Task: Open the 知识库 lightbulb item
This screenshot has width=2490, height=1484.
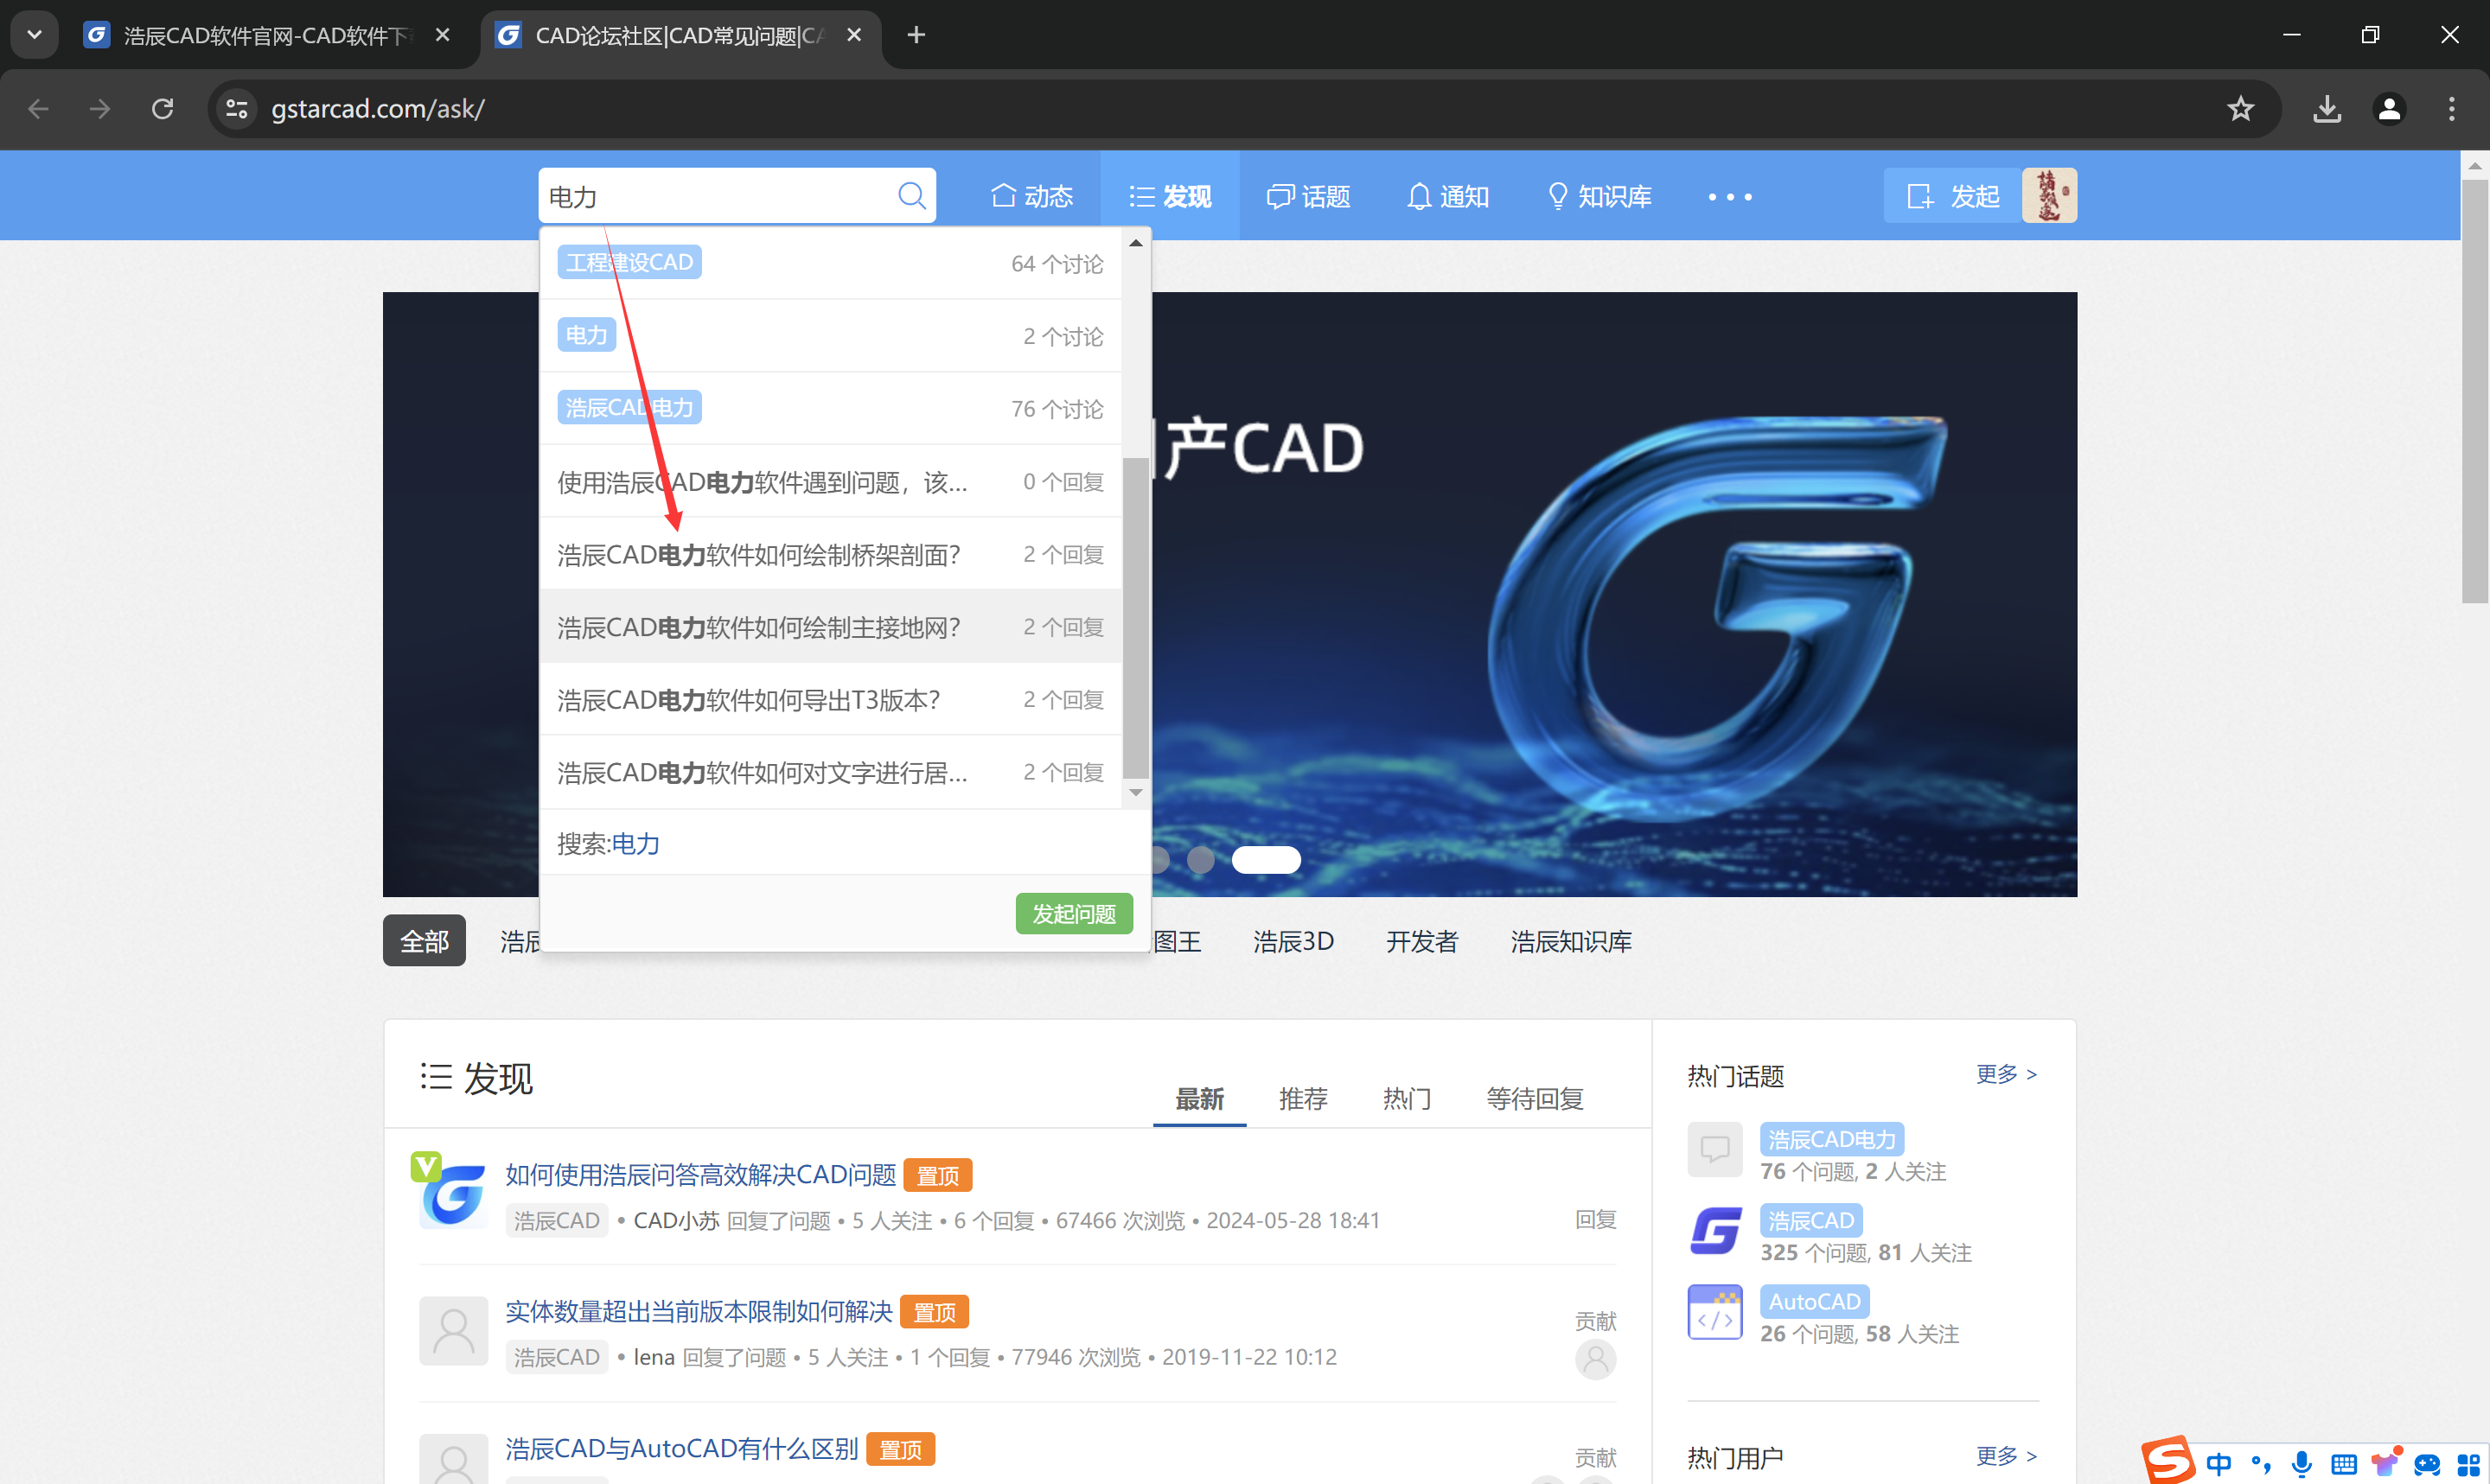Action: pos(1598,196)
